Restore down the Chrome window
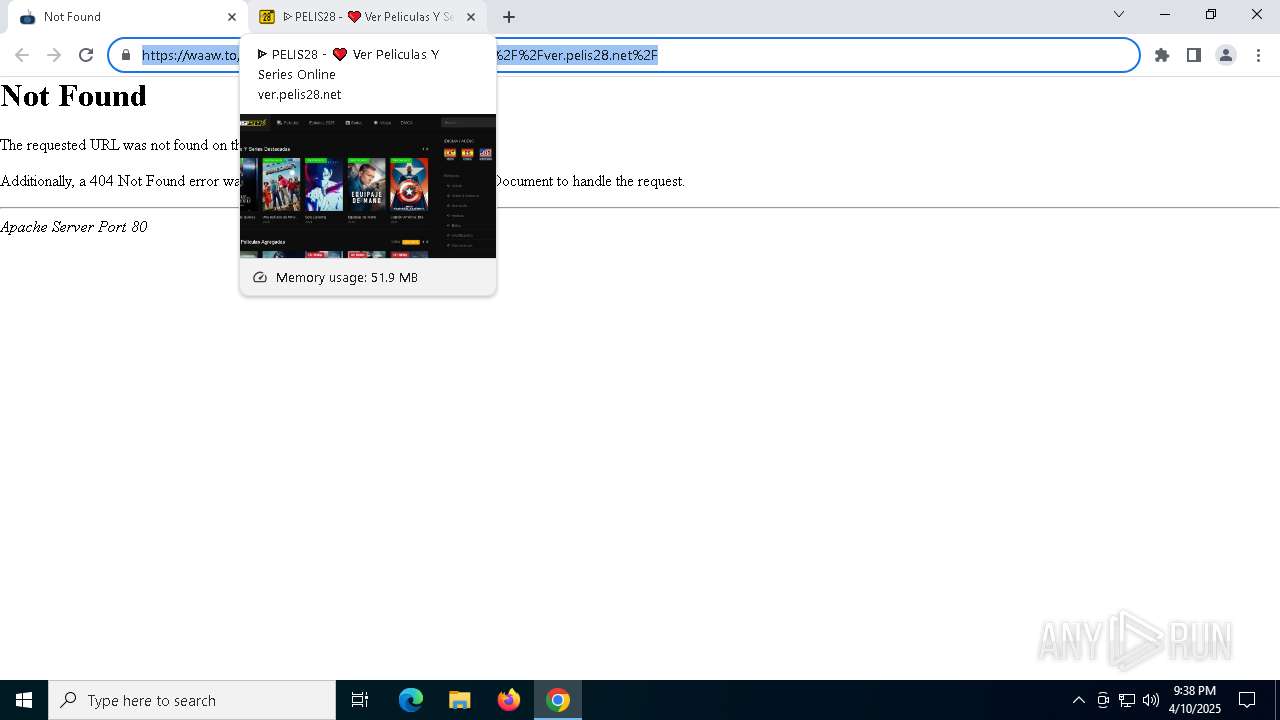 click(1211, 15)
